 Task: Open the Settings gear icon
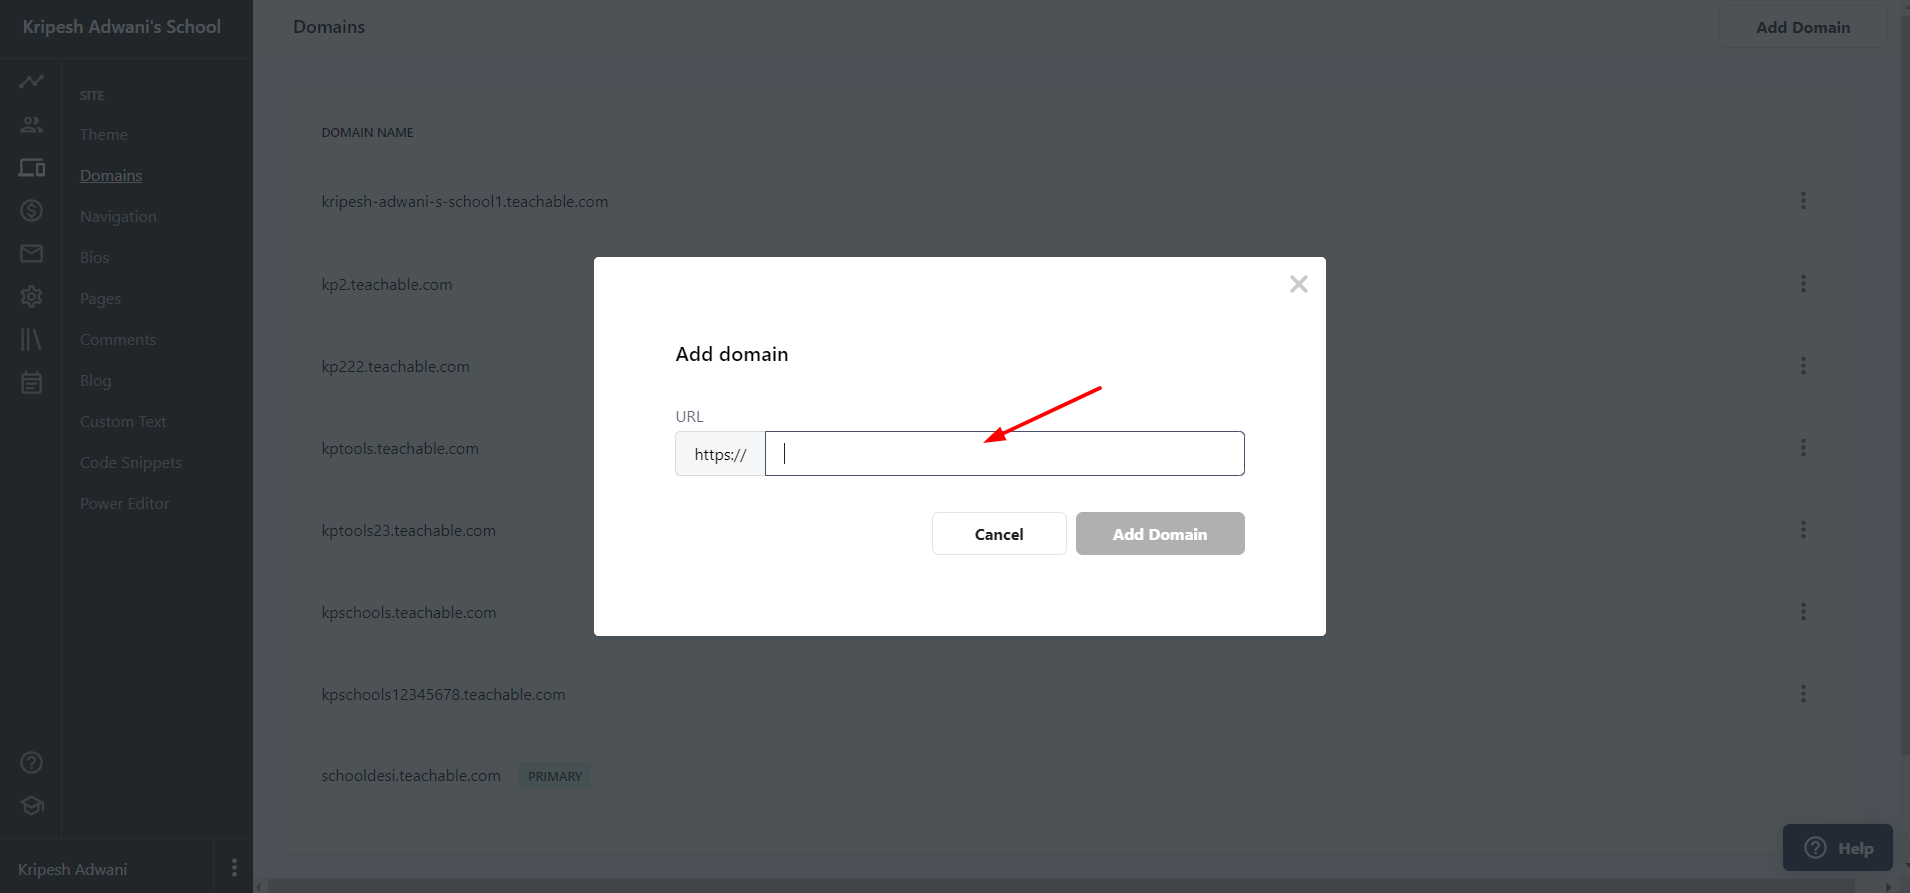[x=31, y=297]
